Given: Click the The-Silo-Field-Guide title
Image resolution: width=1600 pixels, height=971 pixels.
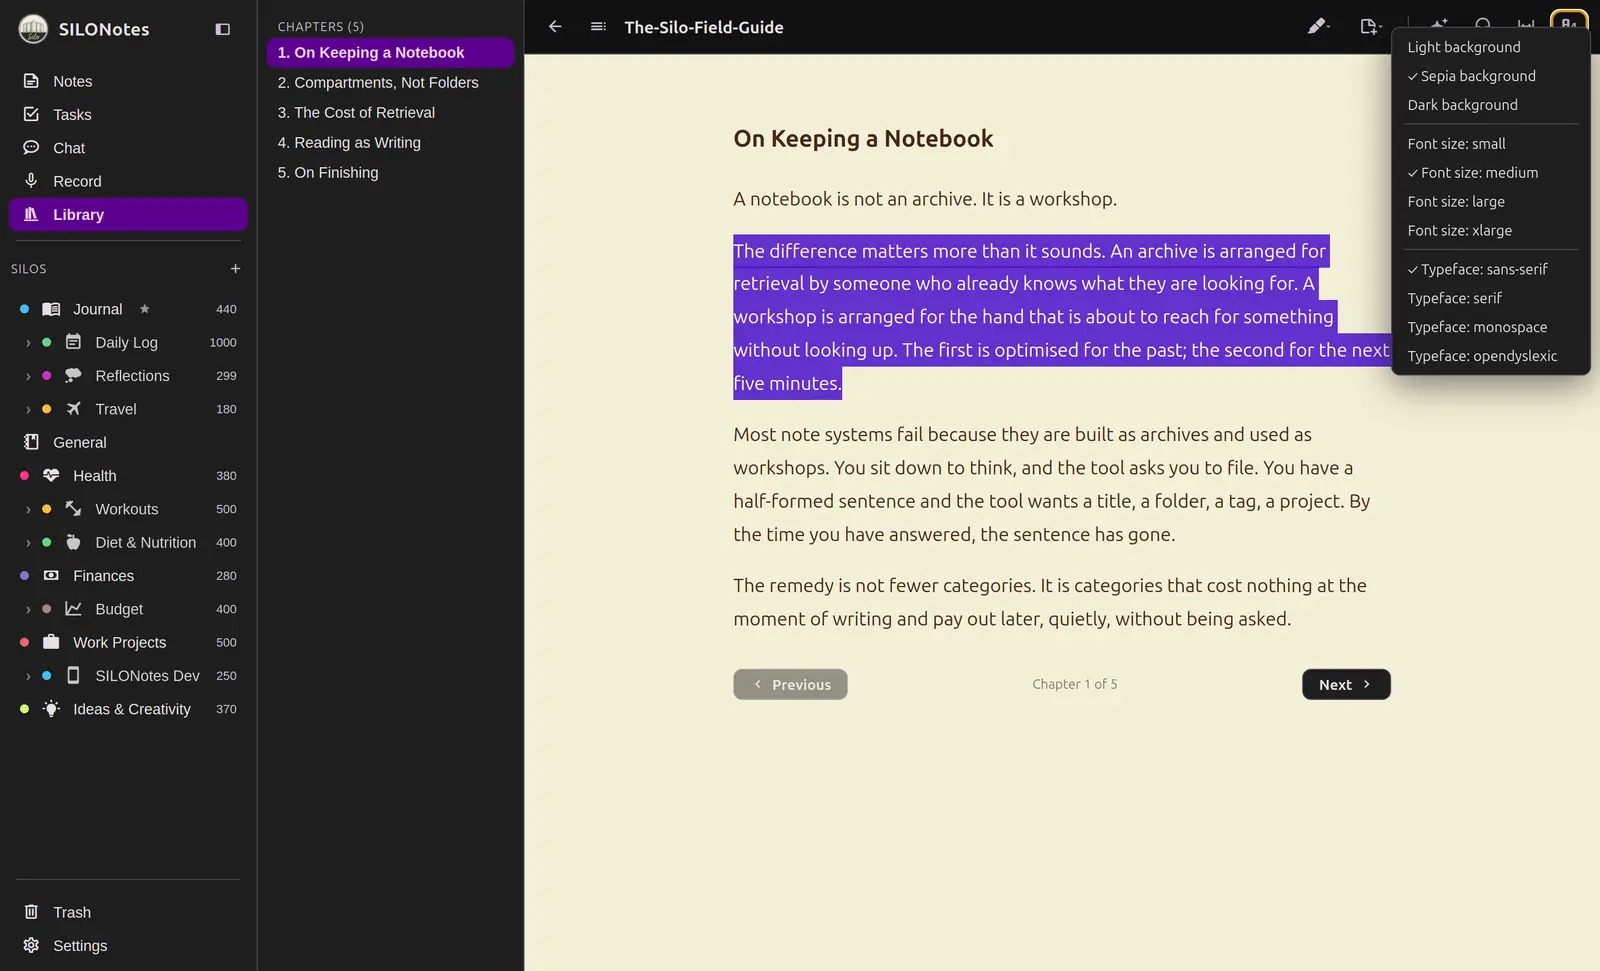Looking at the screenshot, I should pyautogui.click(x=704, y=27).
